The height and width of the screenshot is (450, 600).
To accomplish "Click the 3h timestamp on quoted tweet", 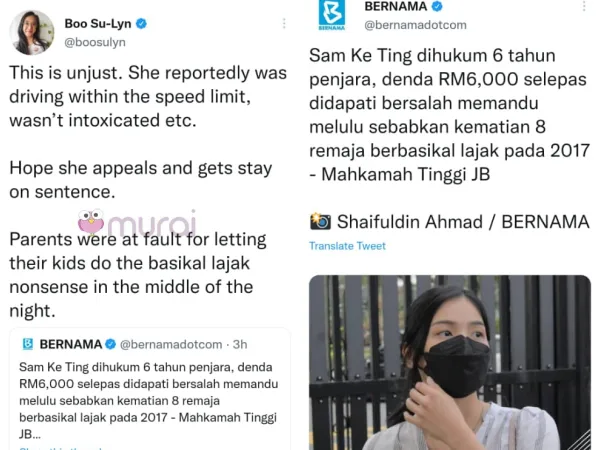I will tap(240, 344).
